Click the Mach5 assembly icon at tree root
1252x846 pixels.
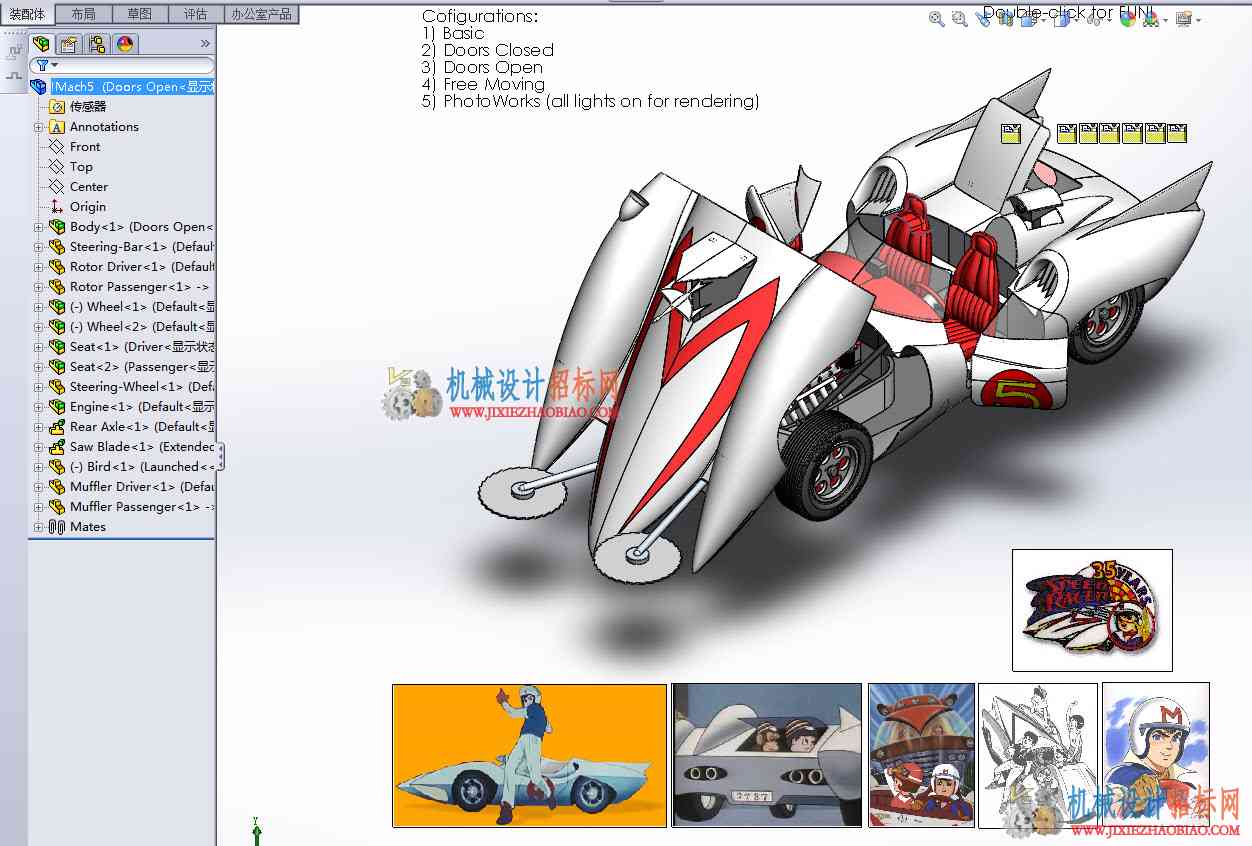[x=39, y=87]
